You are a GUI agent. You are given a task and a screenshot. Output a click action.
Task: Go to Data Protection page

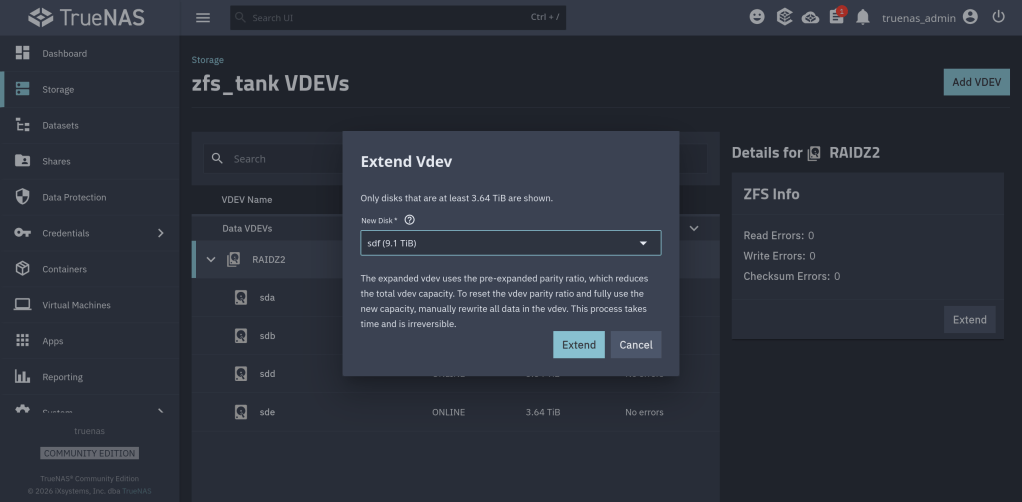(73, 197)
